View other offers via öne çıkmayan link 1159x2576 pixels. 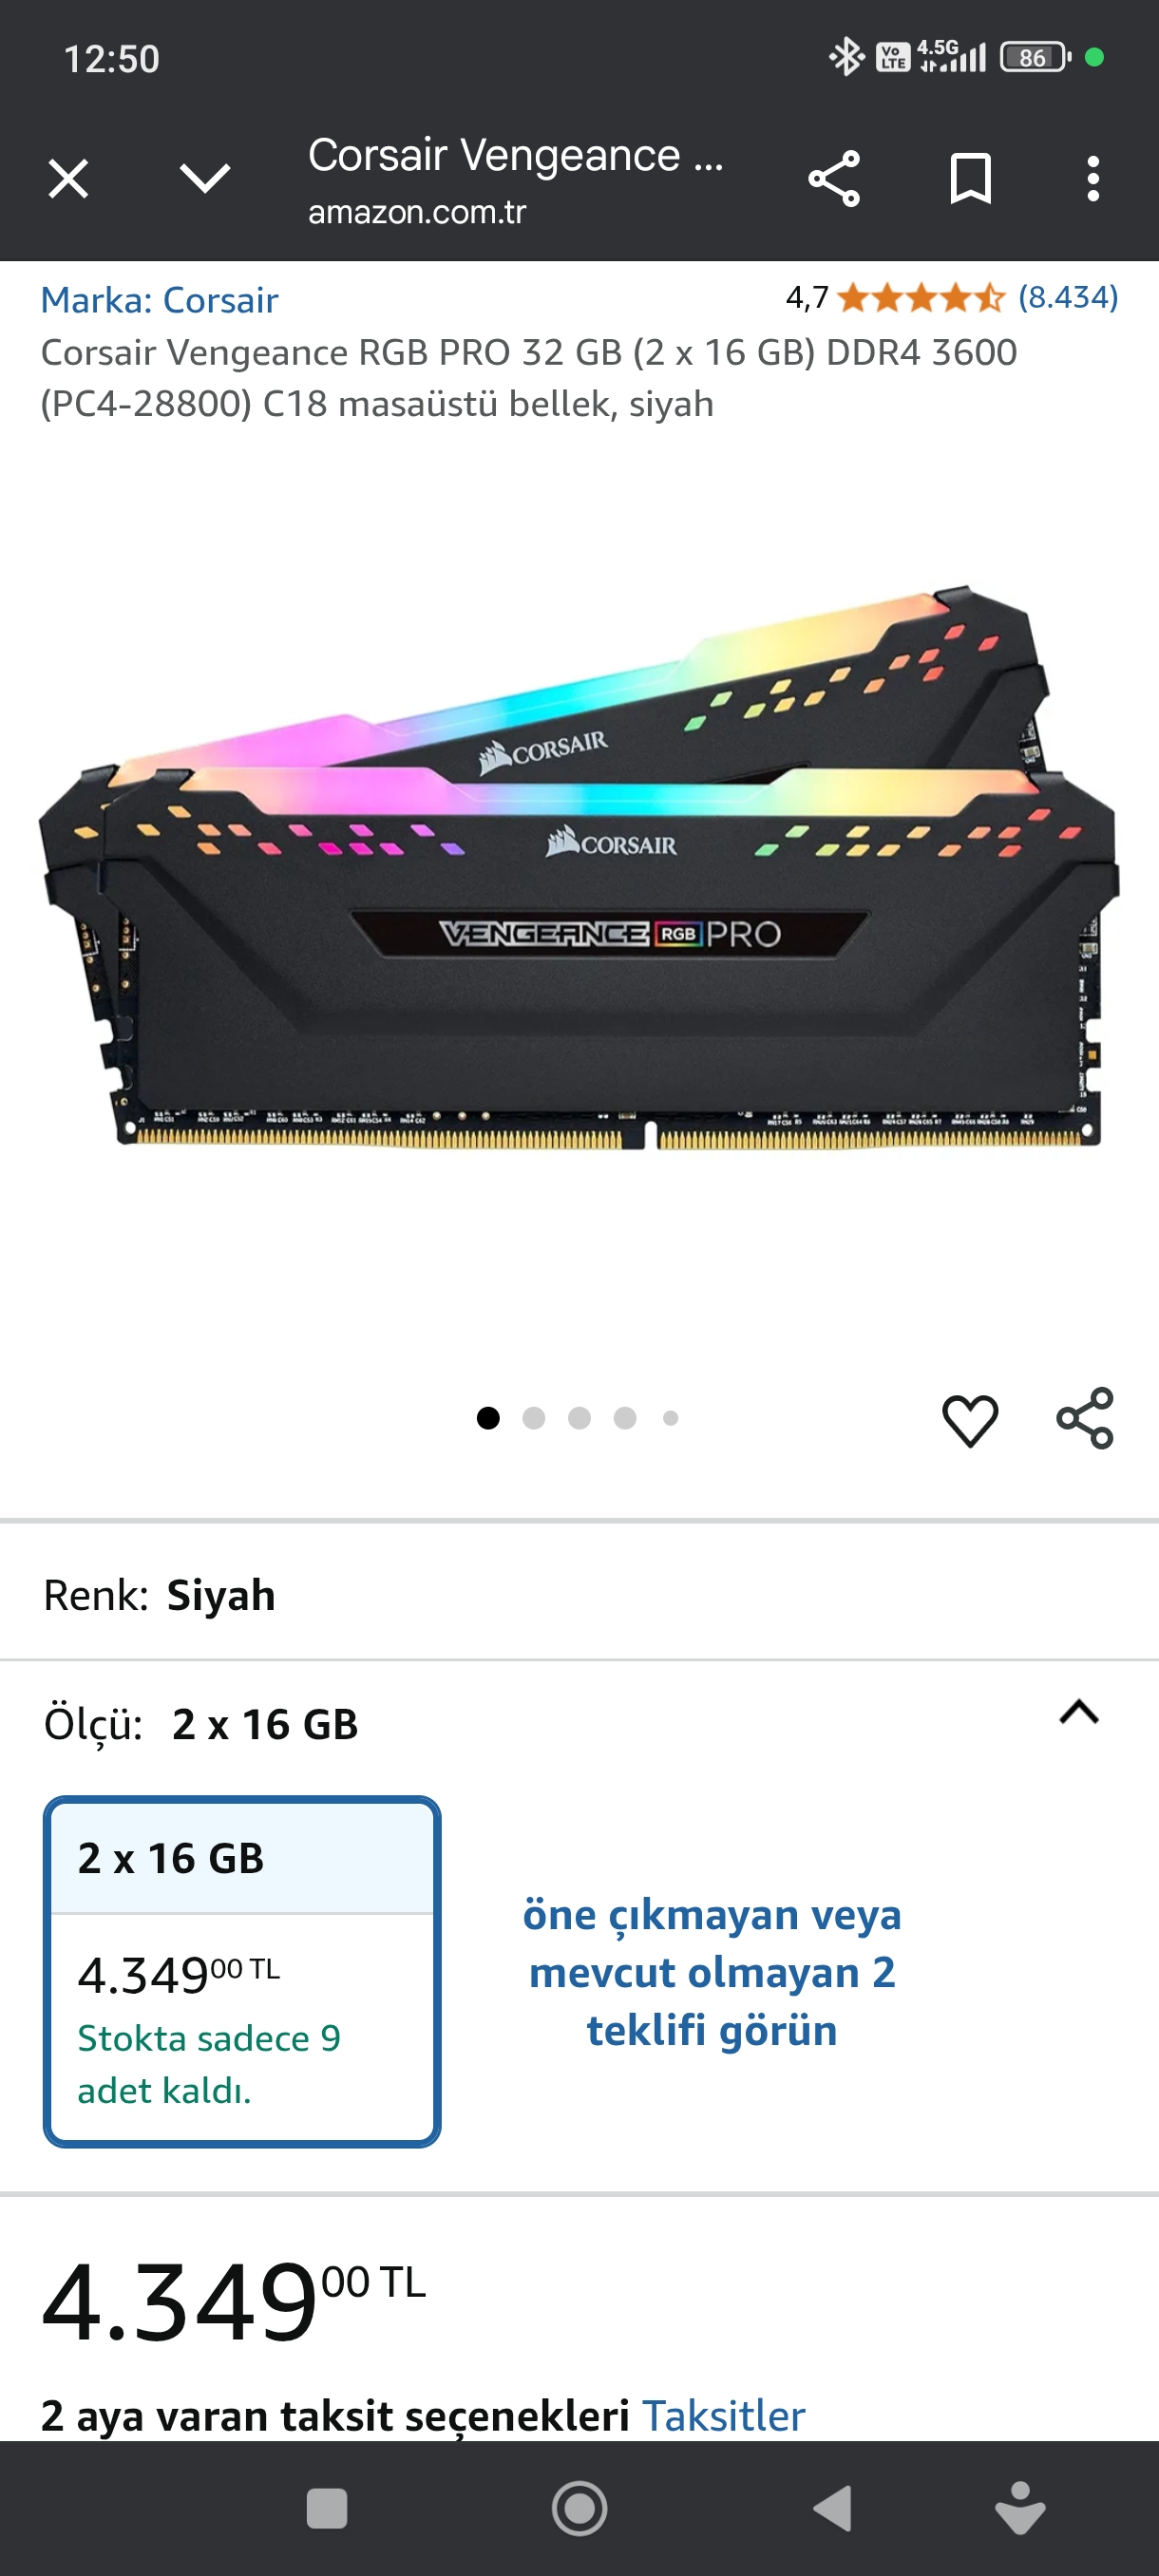click(x=712, y=1972)
